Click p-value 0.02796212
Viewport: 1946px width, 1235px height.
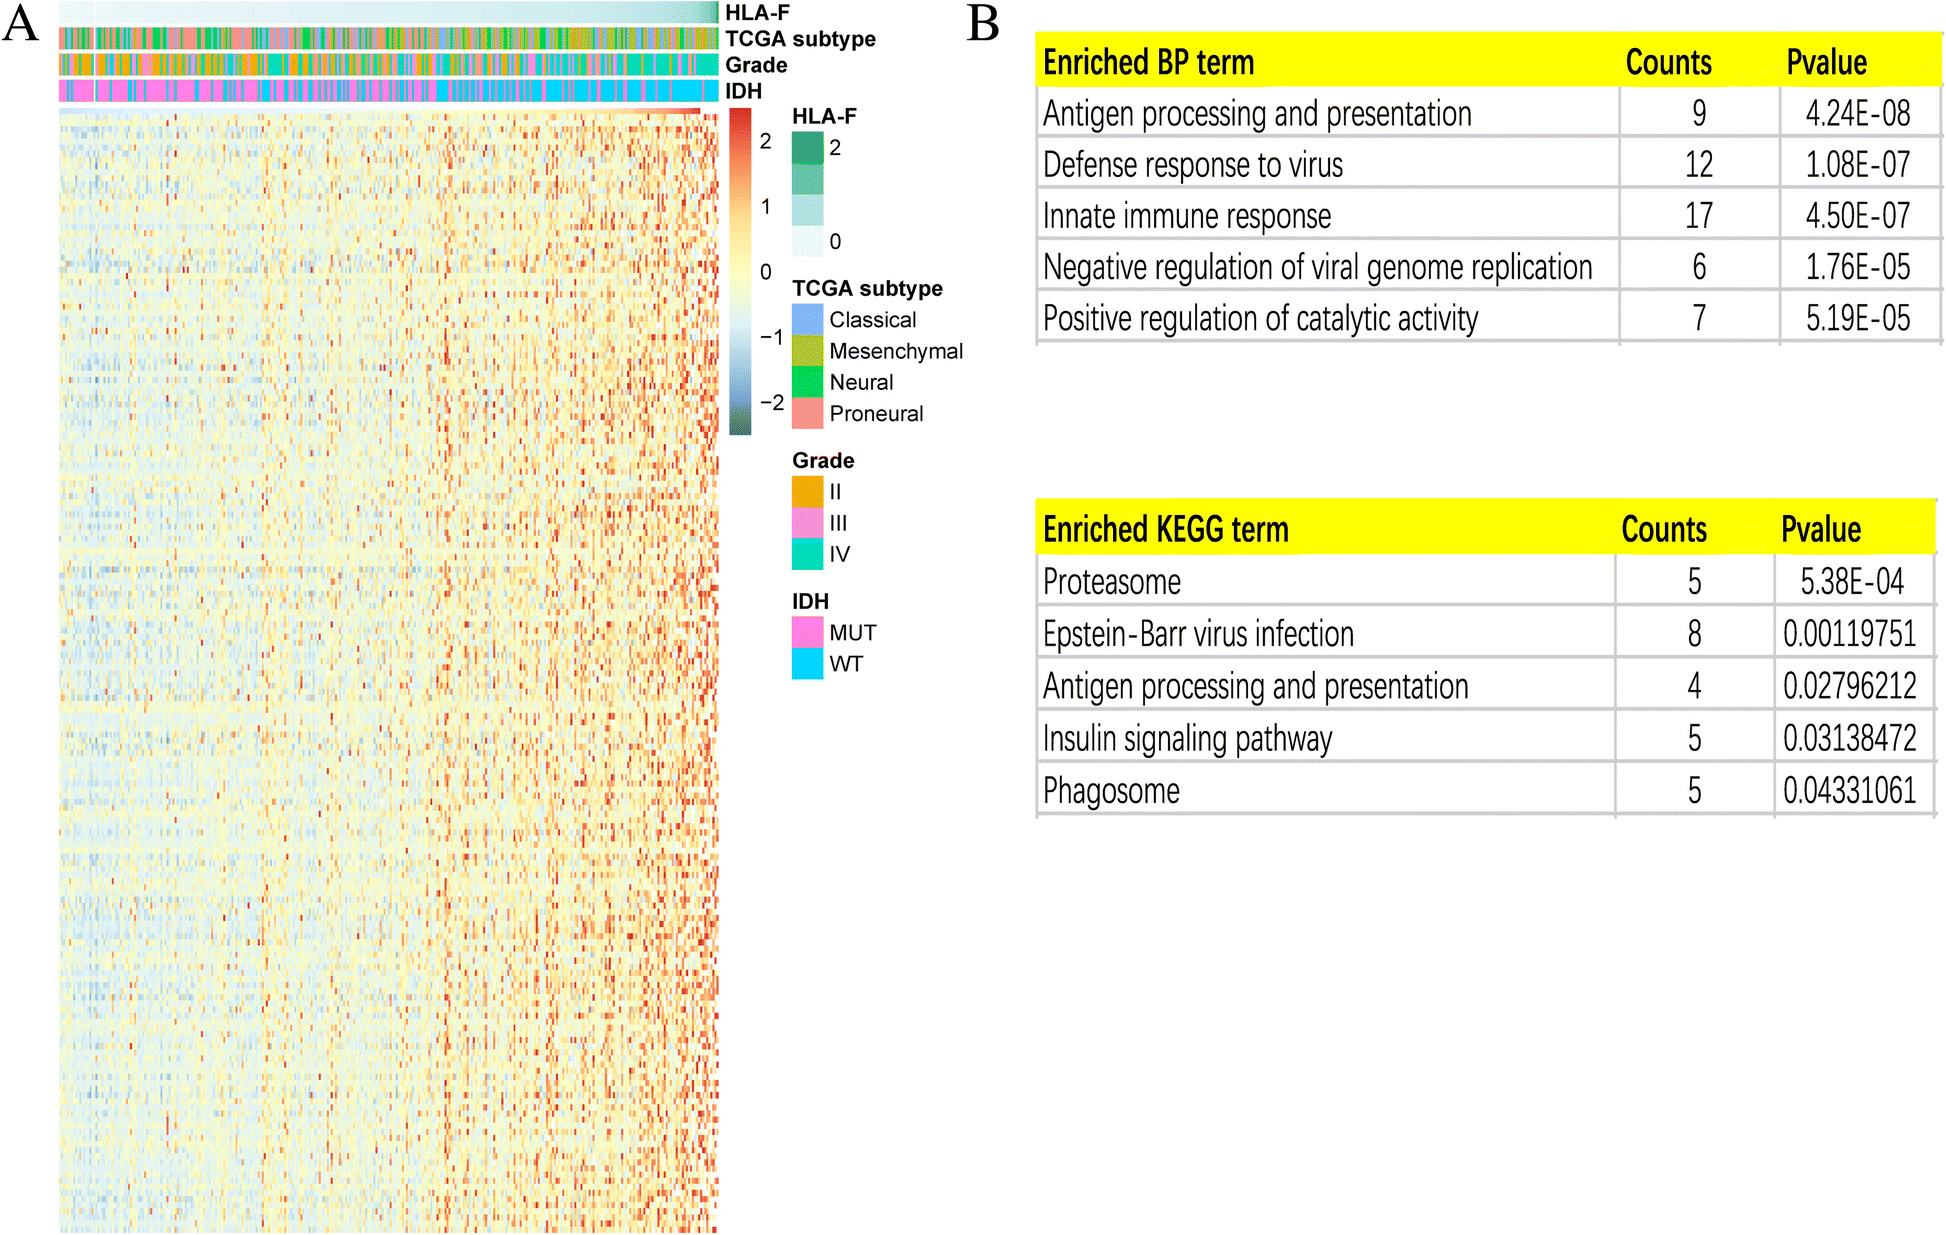click(x=1849, y=686)
